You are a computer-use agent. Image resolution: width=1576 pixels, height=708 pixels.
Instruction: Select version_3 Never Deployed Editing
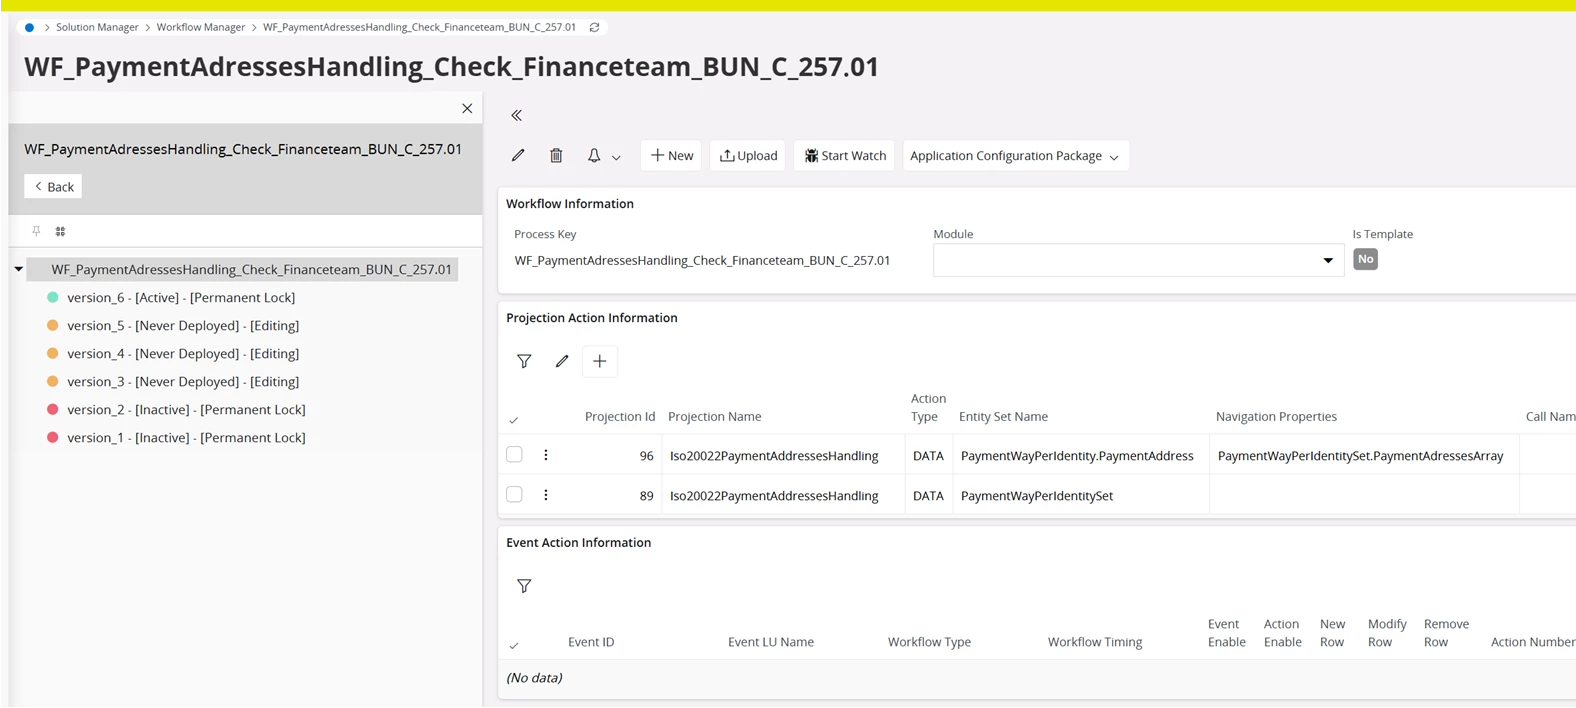[183, 381]
